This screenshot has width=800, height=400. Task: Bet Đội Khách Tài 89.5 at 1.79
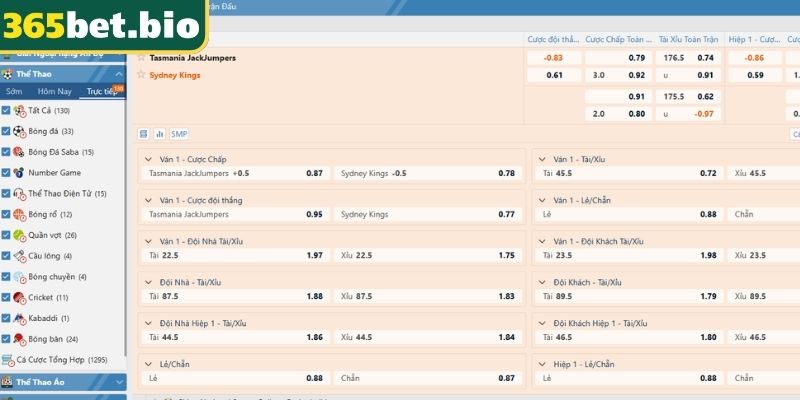630,296
